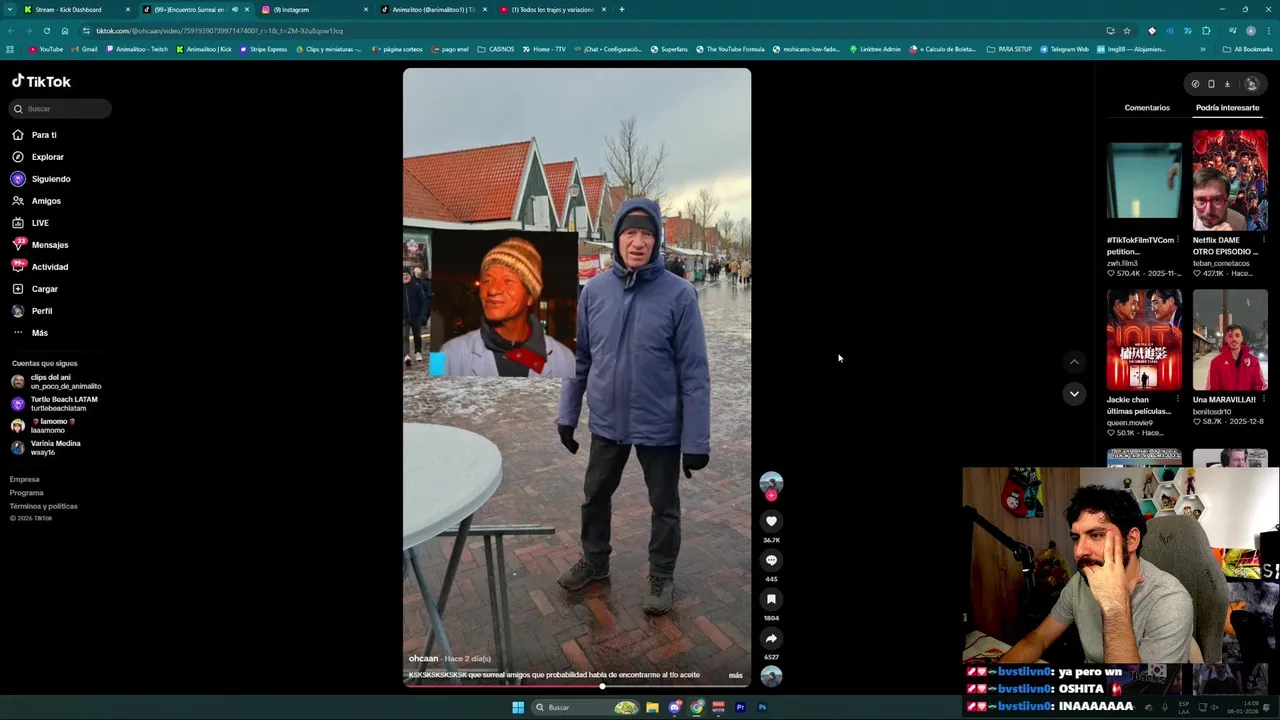Go to previous video arrow
The width and height of the screenshot is (1280, 720).
(x=1074, y=362)
